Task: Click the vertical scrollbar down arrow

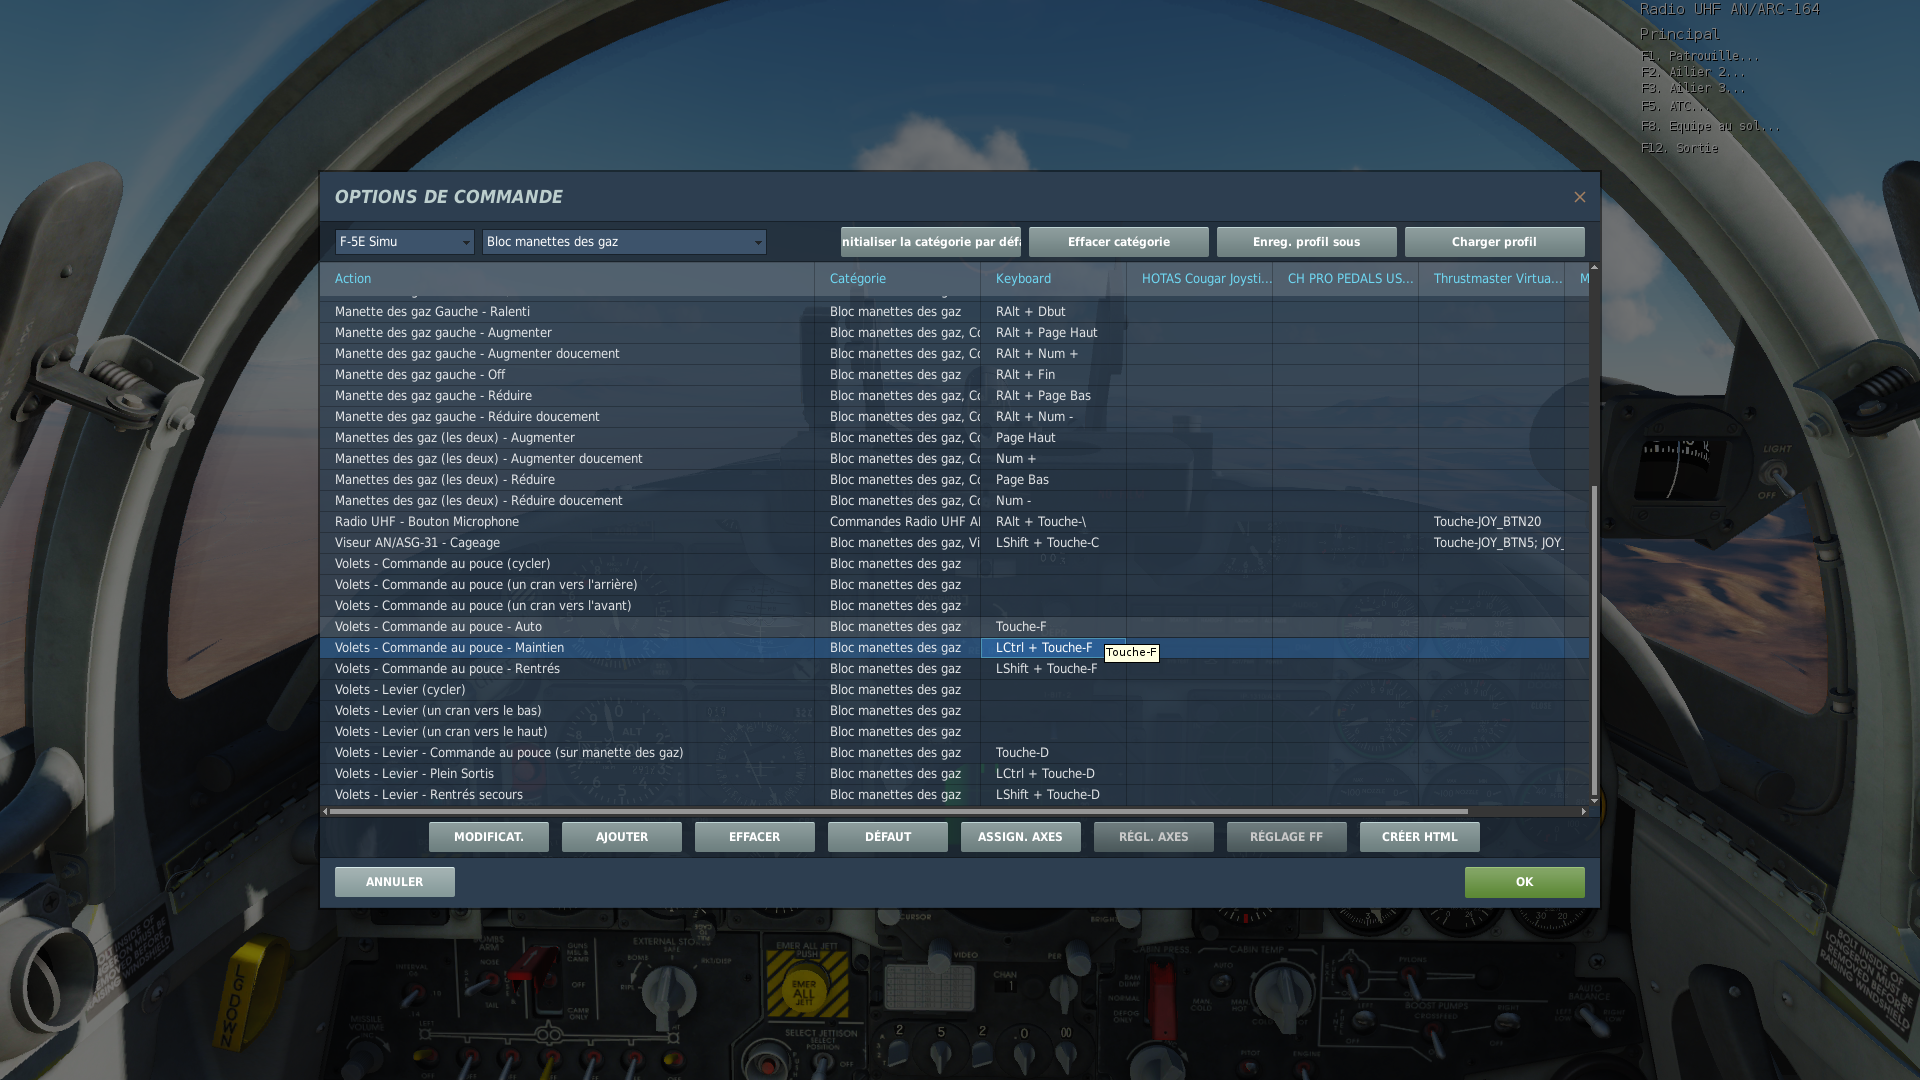Action: pos(1594,800)
